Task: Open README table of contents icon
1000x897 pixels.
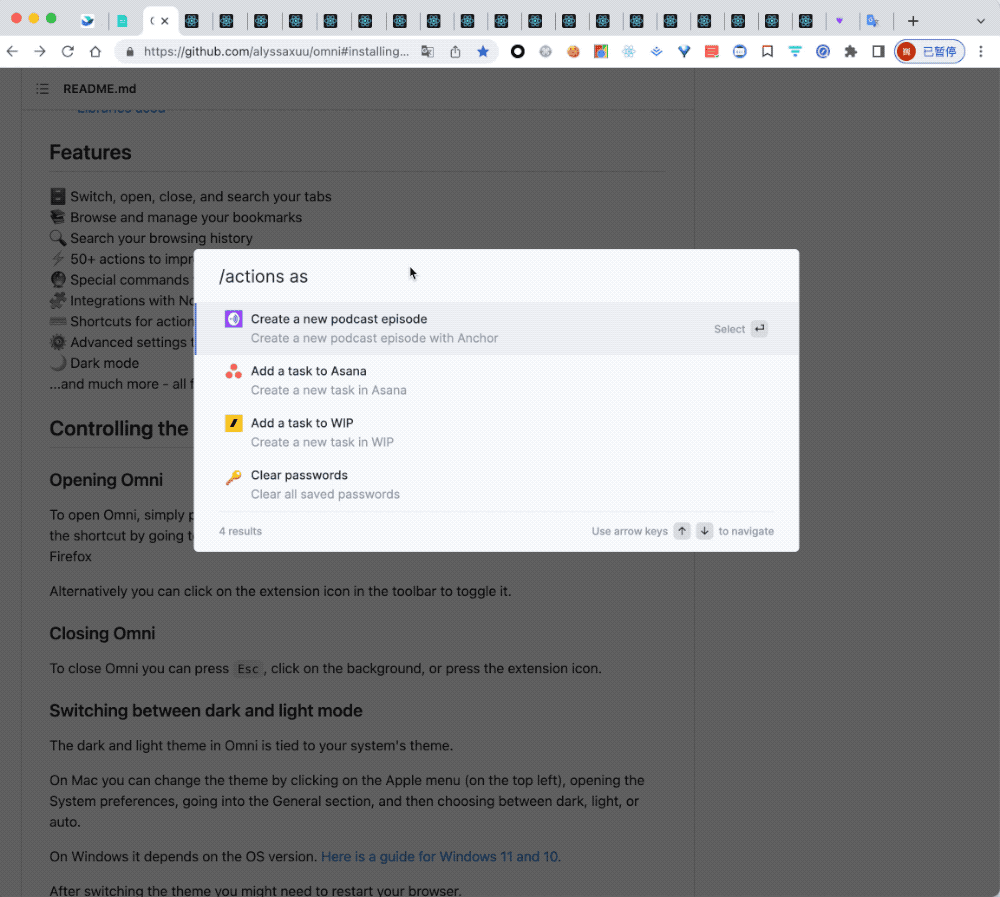Action: pos(42,89)
